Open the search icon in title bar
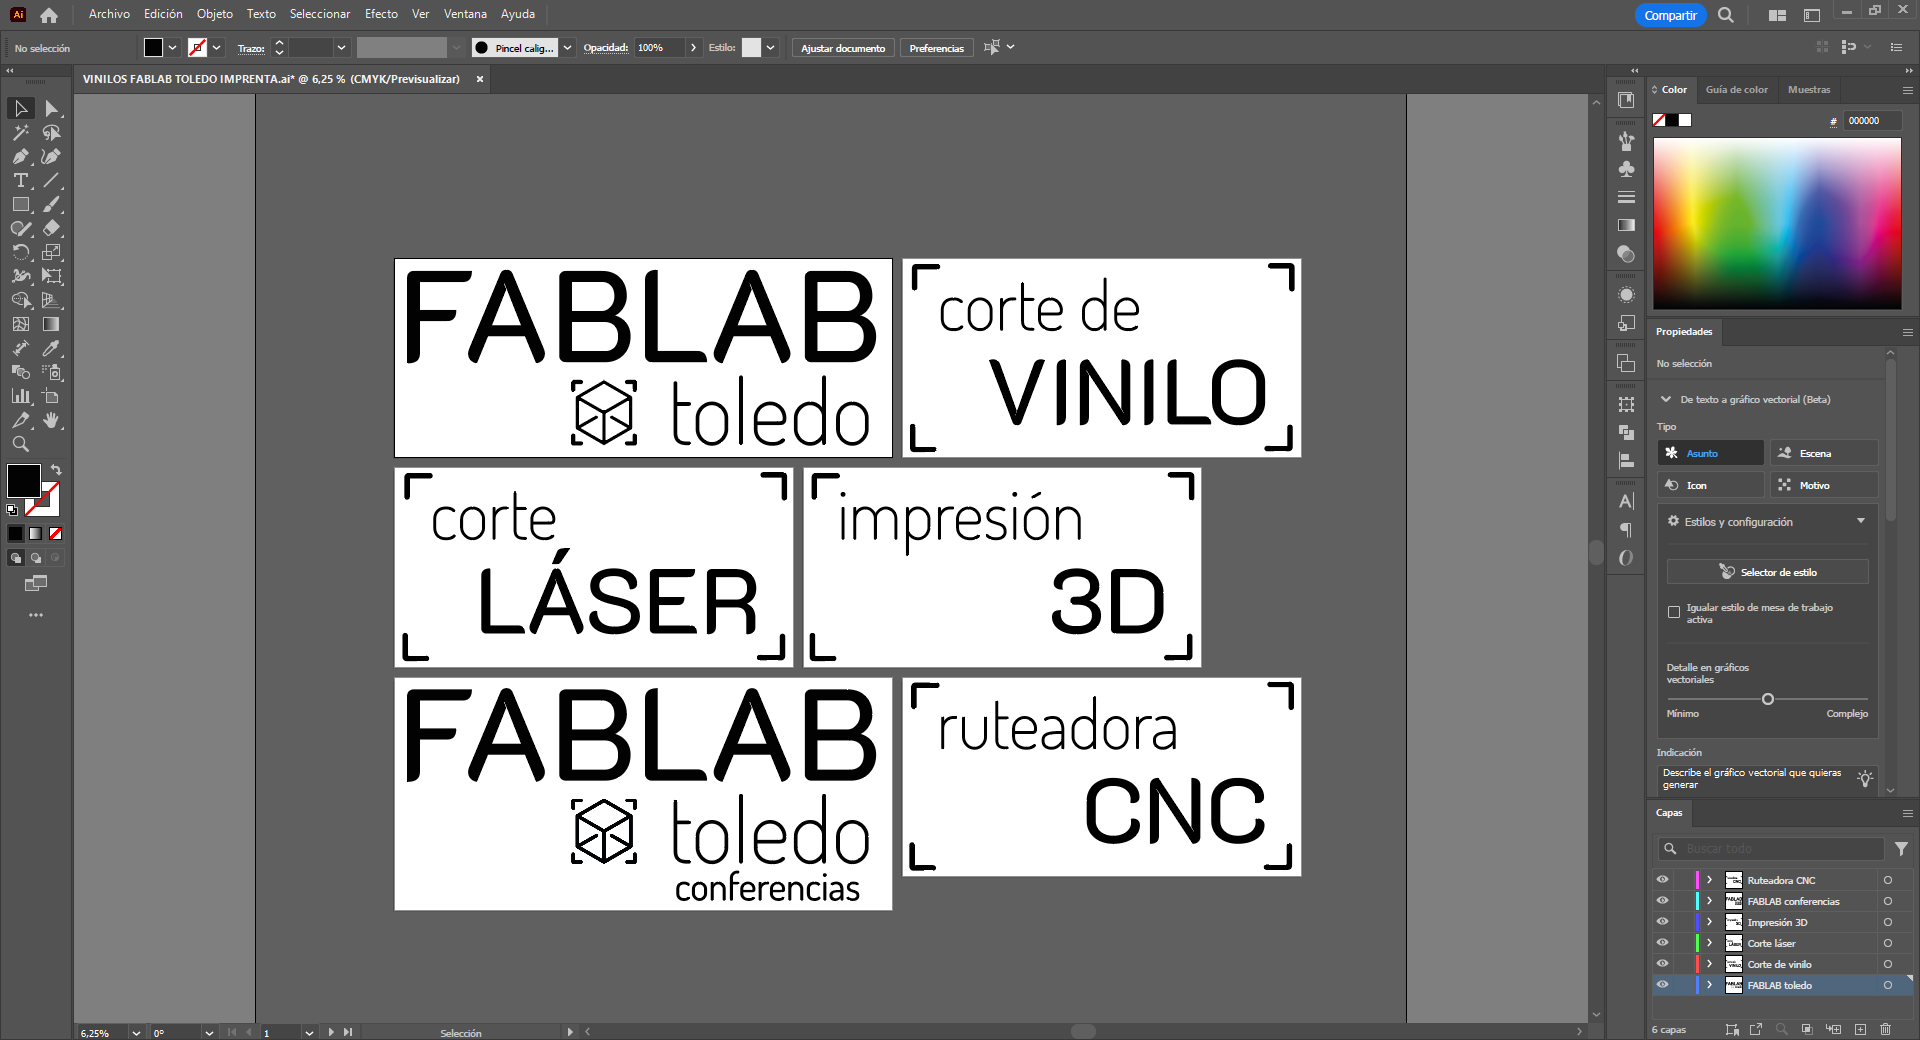The width and height of the screenshot is (1920, 1040). pos(1726,15)
